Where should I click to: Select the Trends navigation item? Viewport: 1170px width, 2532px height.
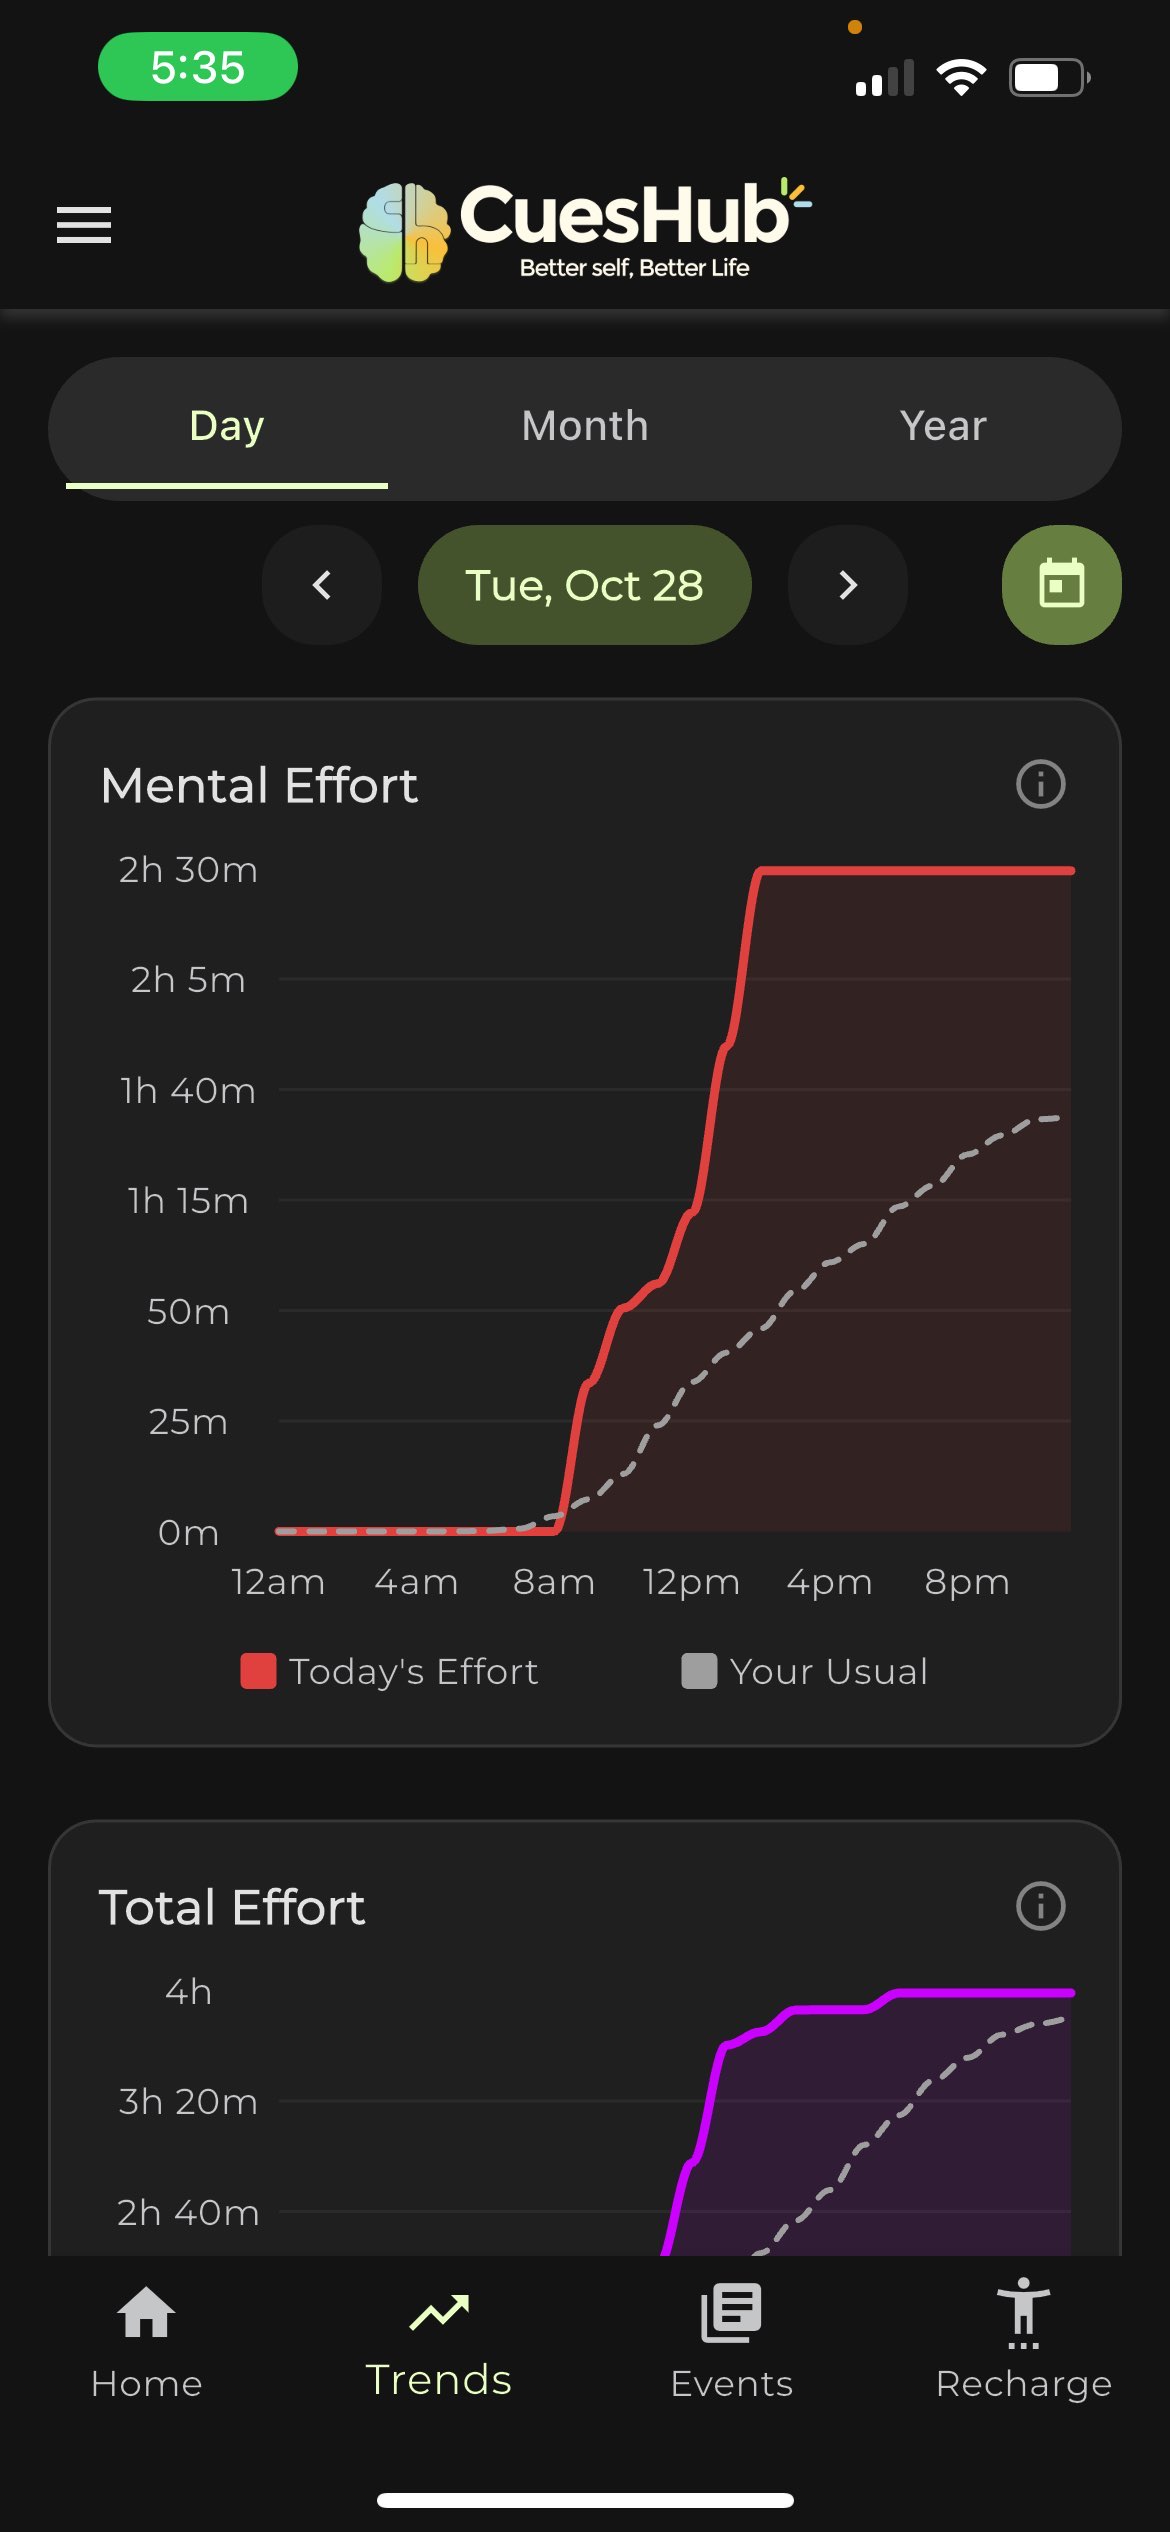[x=439, y=2340]
